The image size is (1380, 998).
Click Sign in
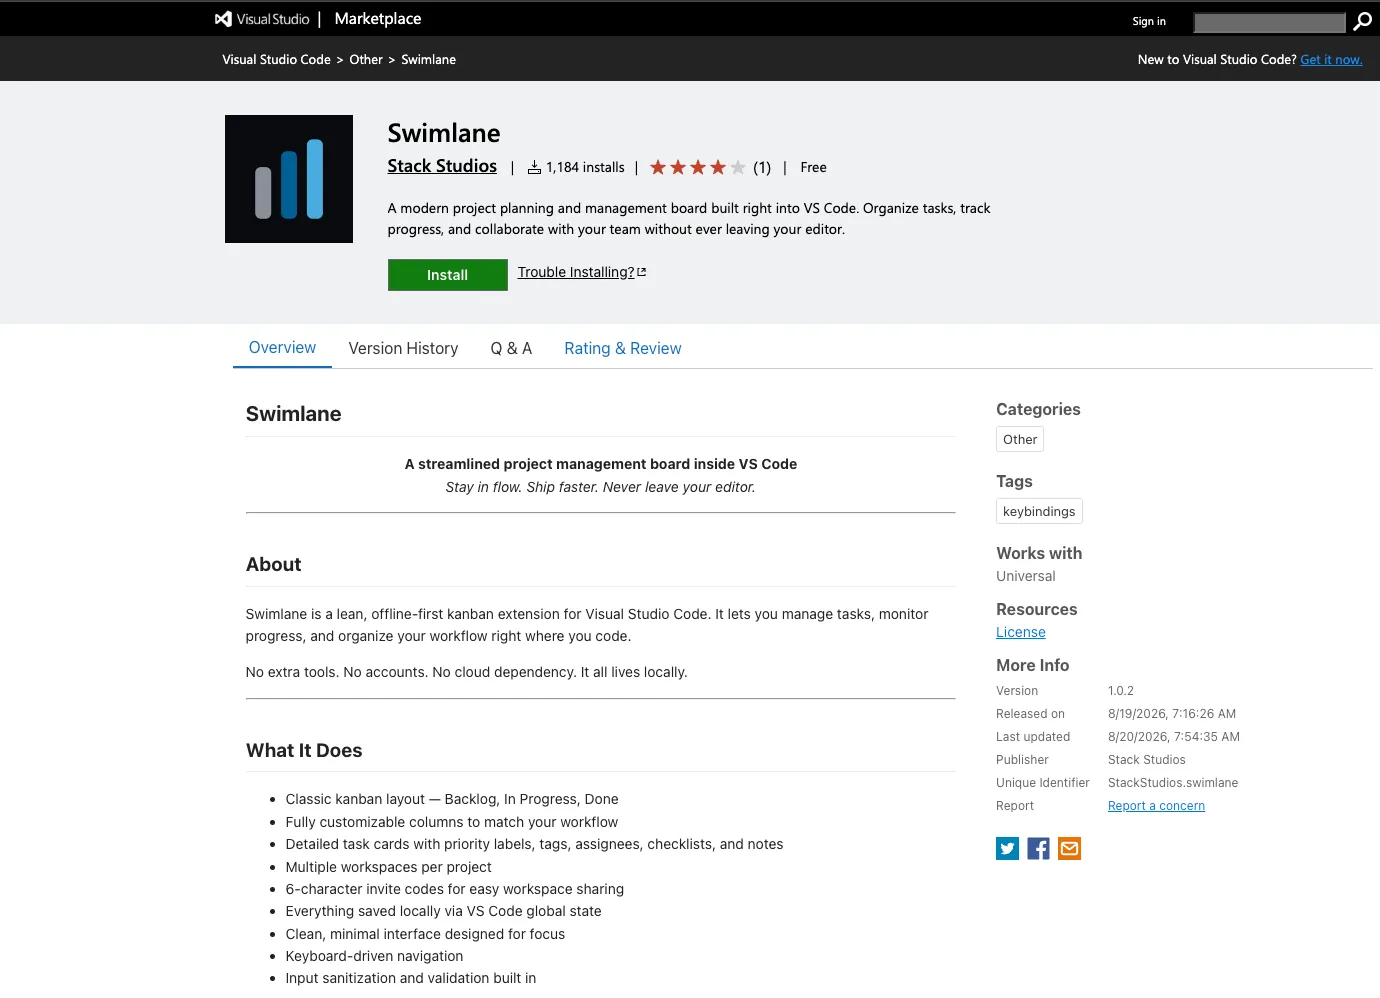pos(1149,21)
